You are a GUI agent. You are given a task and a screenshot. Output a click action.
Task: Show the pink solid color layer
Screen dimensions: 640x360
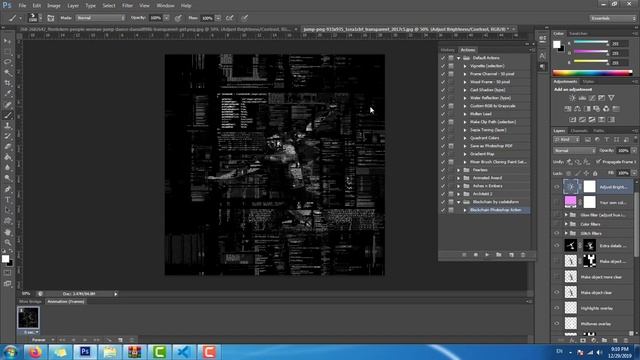[557, 202]
